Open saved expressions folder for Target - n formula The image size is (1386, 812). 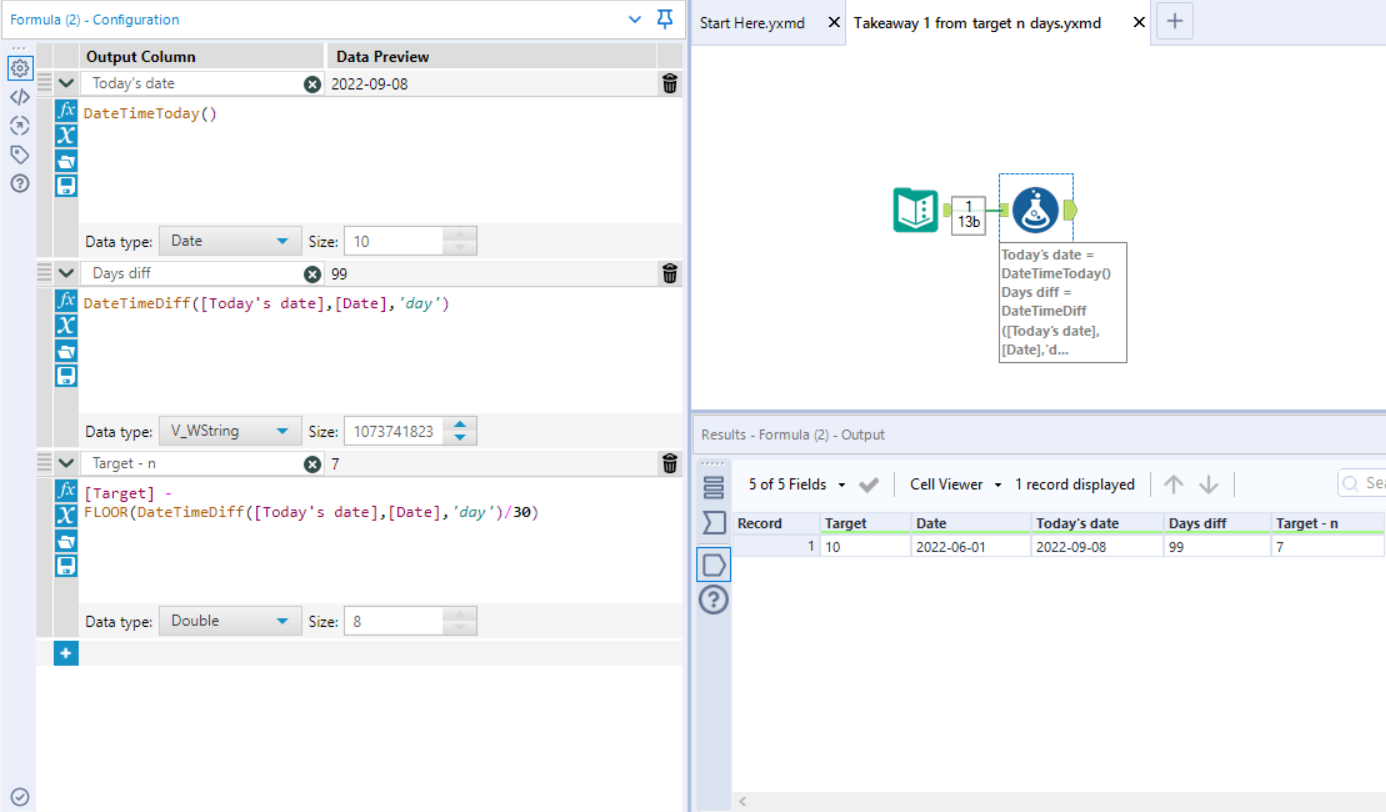tap(65, 540)
